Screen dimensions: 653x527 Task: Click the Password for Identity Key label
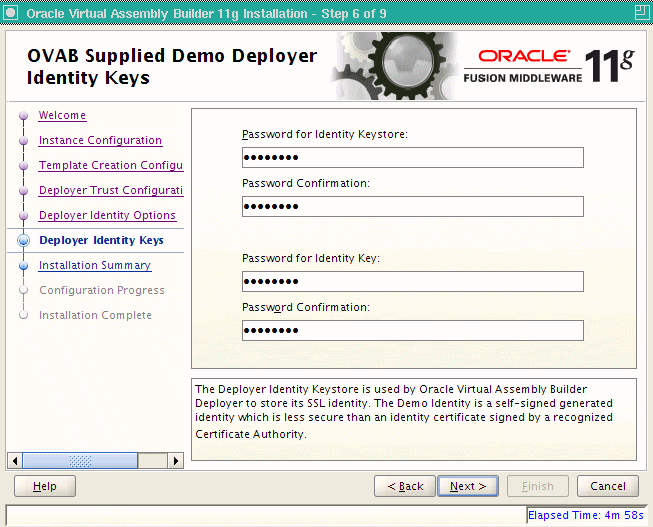[311, 258]
